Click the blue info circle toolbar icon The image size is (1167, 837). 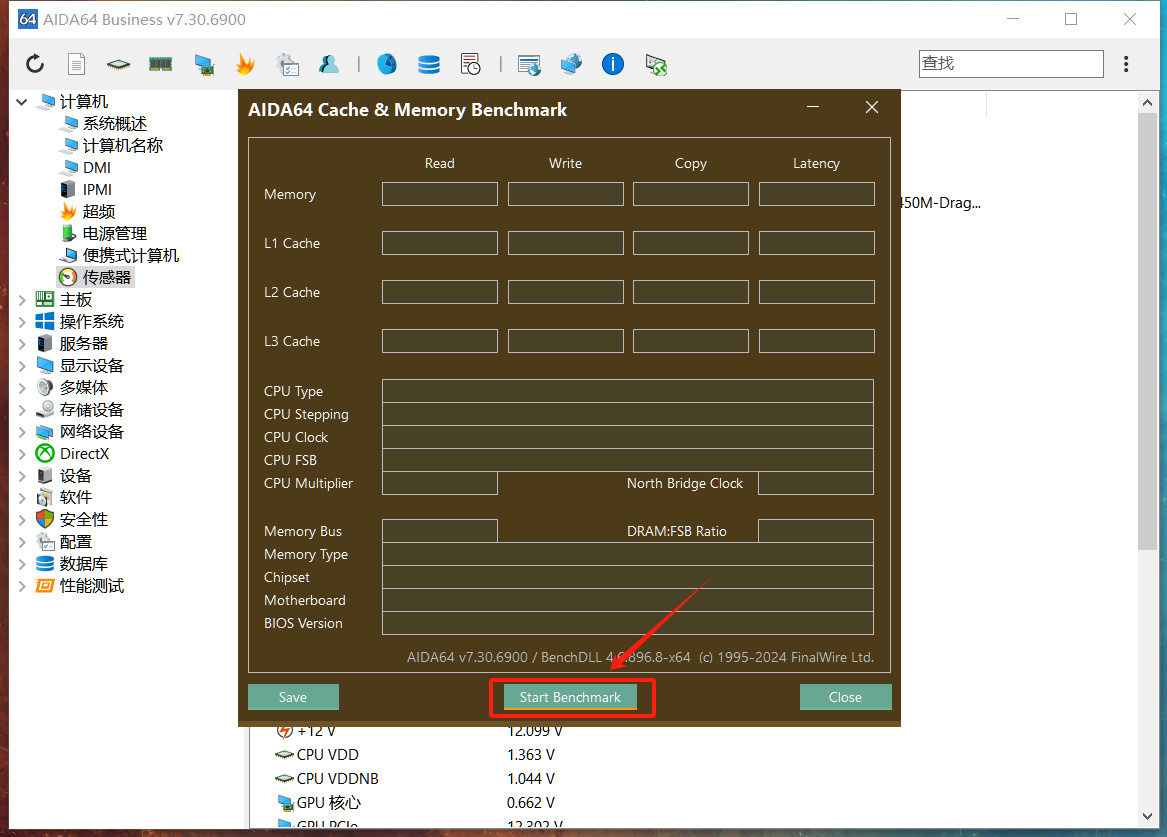click(613, 64)
